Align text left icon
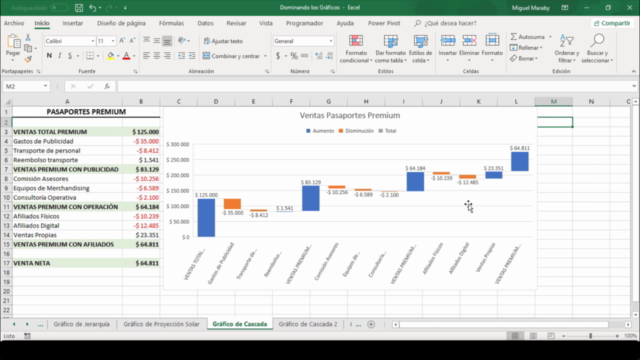The height and width of the screenshot is (360, 640). pos(146,56)
